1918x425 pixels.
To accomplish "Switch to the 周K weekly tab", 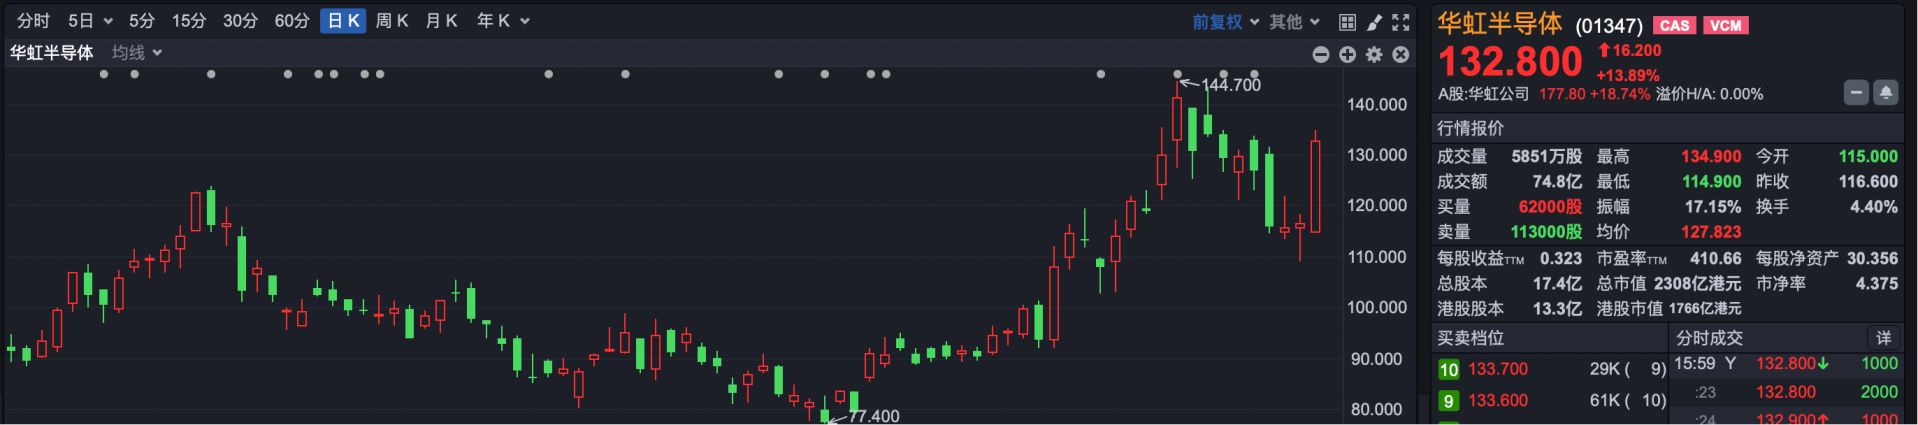I will tap(392, 21).
